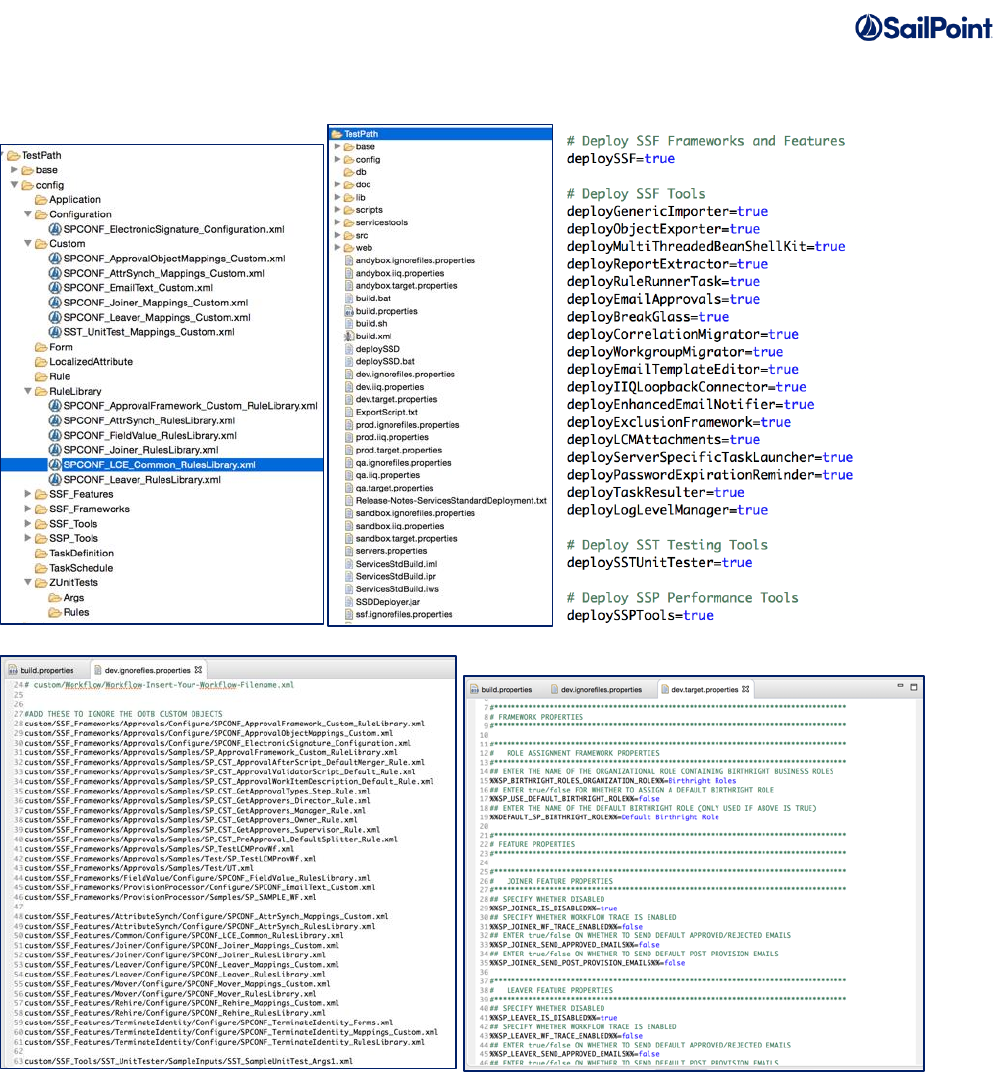The width and height of the screenshot is (1005, 1072).
Task: Select prod.target.properties file
Action: pyautogui.click(x=398, y=451)
